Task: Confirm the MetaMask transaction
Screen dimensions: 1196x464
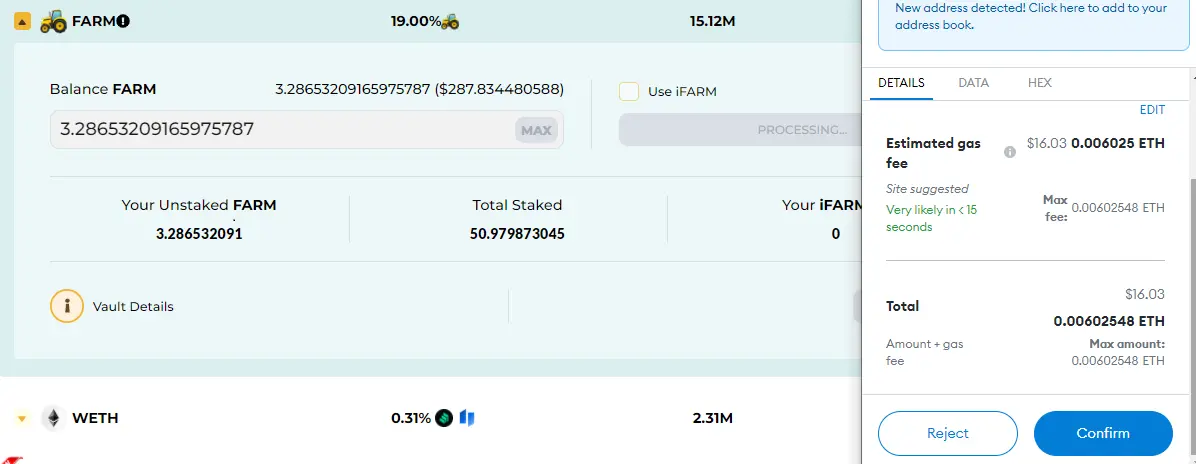Action: coord(1103,433)
